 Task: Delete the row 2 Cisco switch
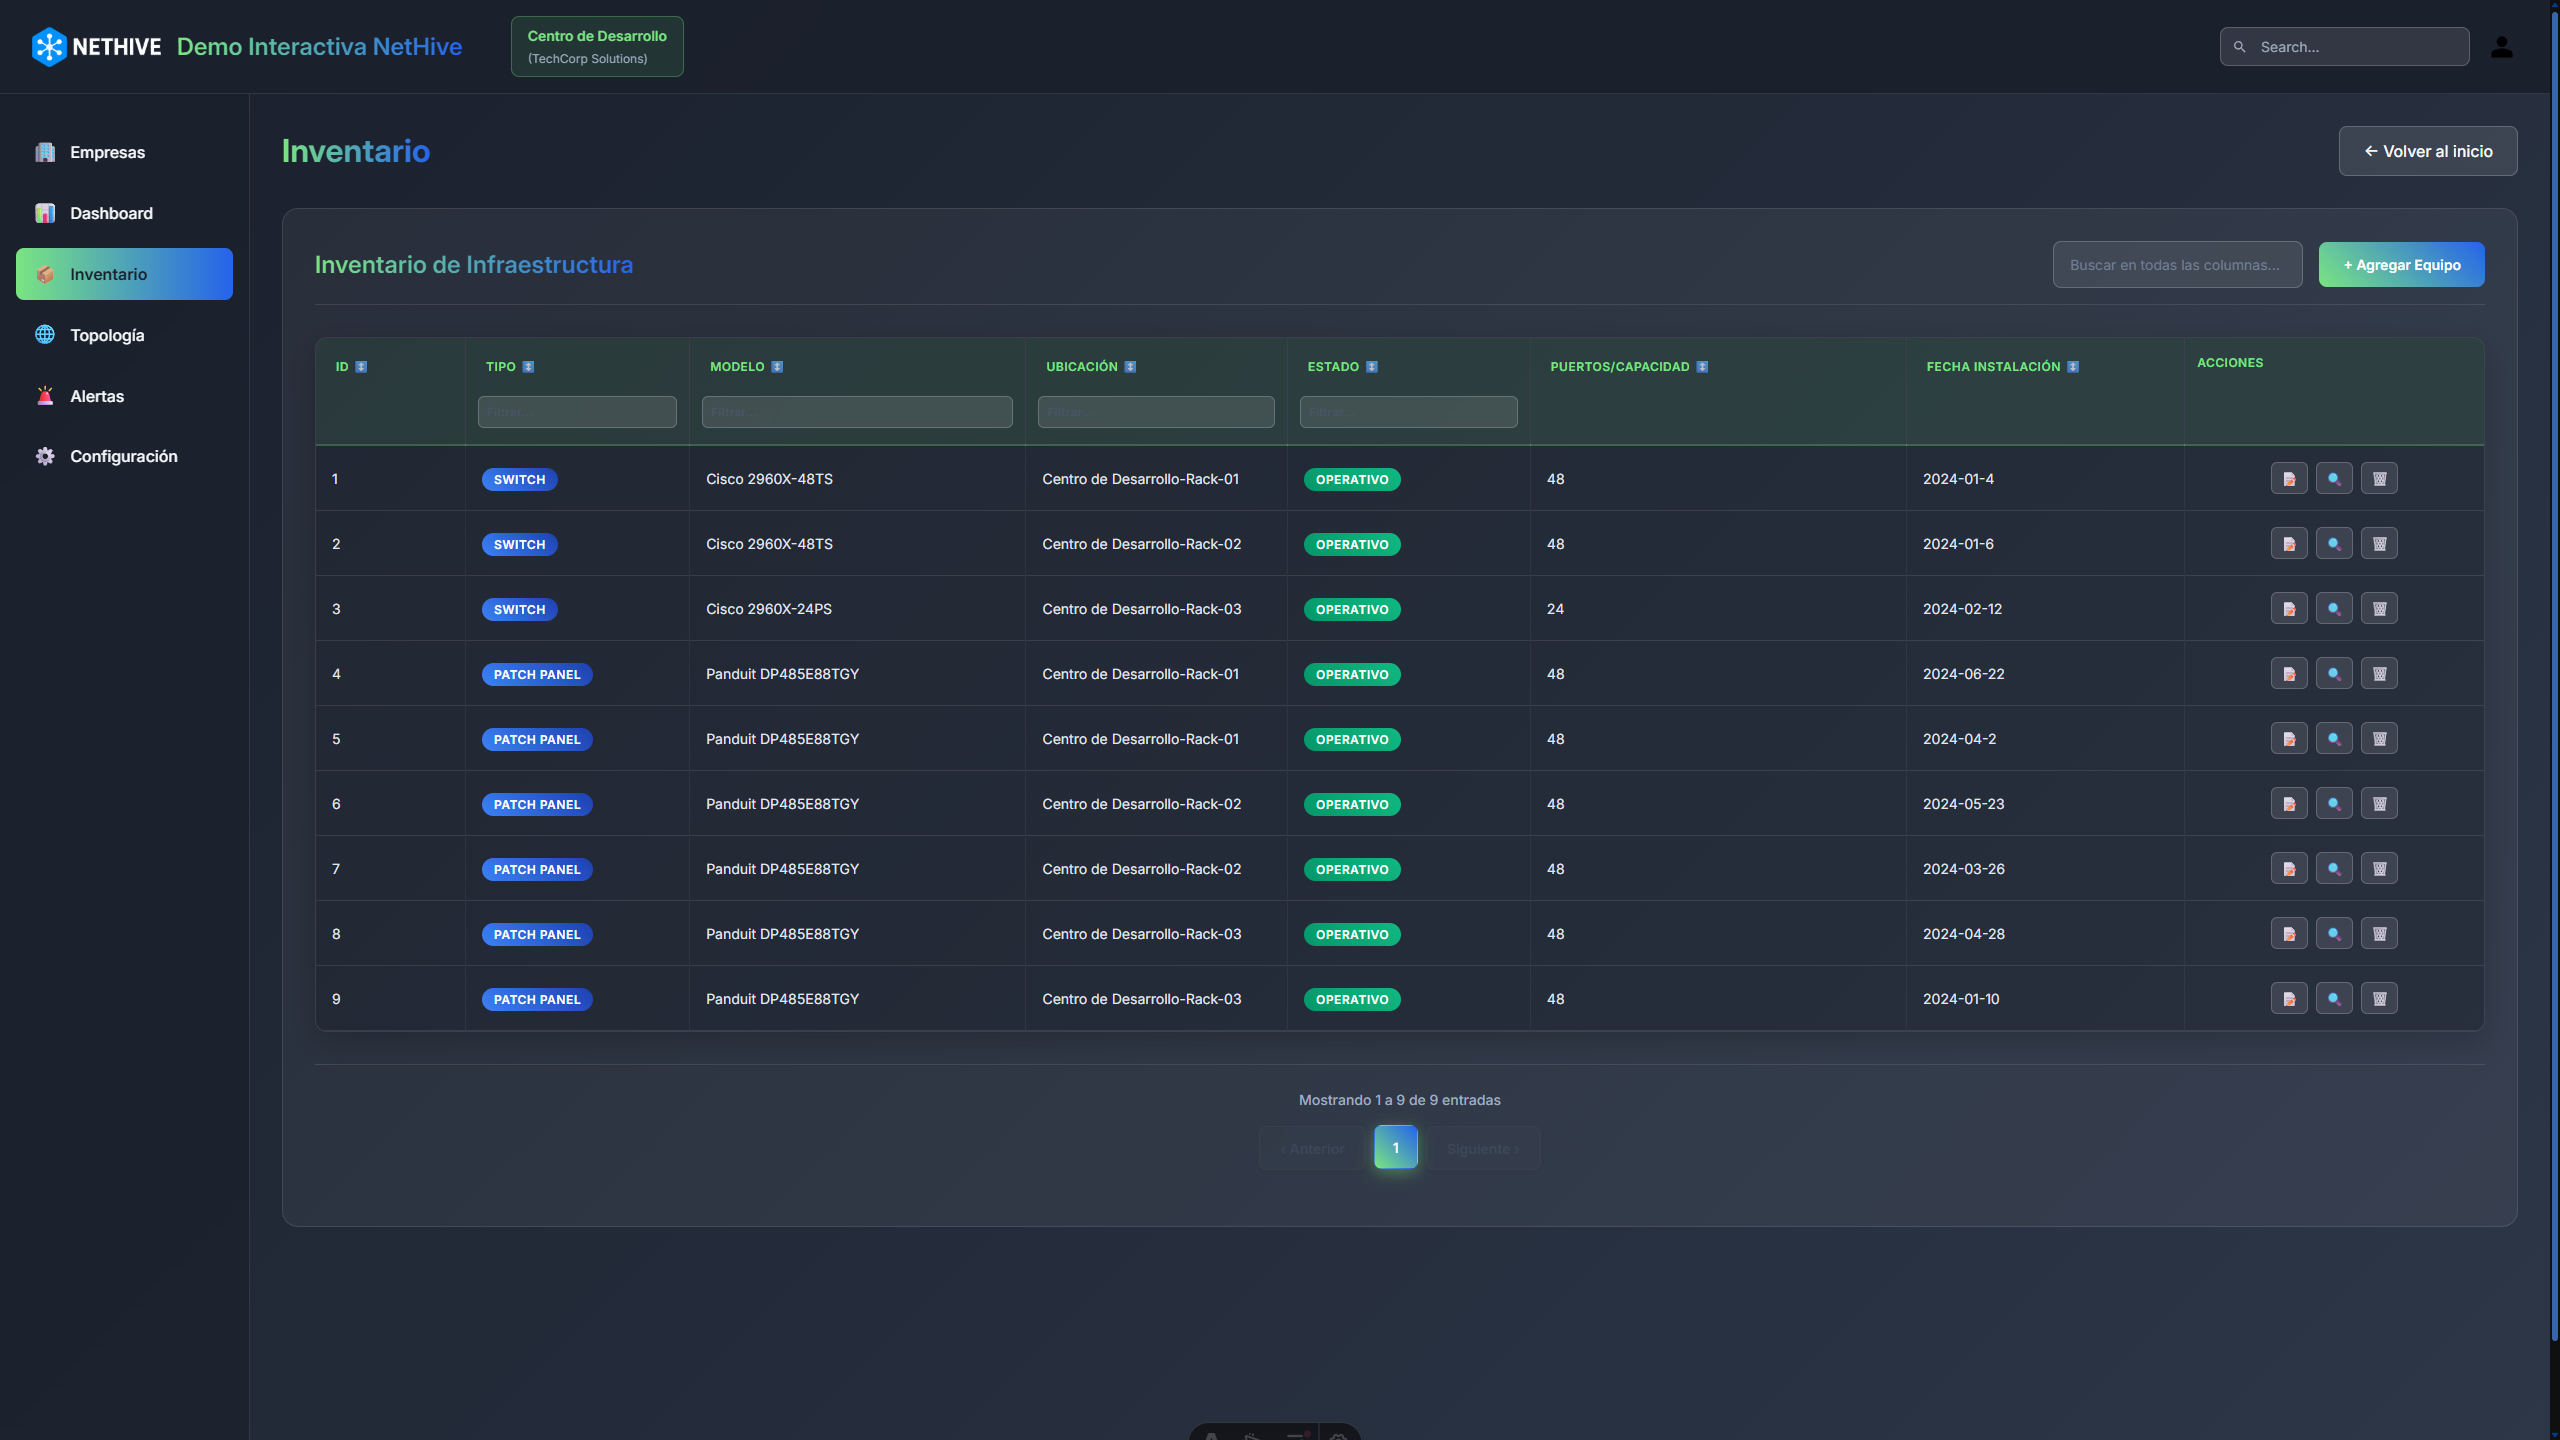pos(2379,544)
